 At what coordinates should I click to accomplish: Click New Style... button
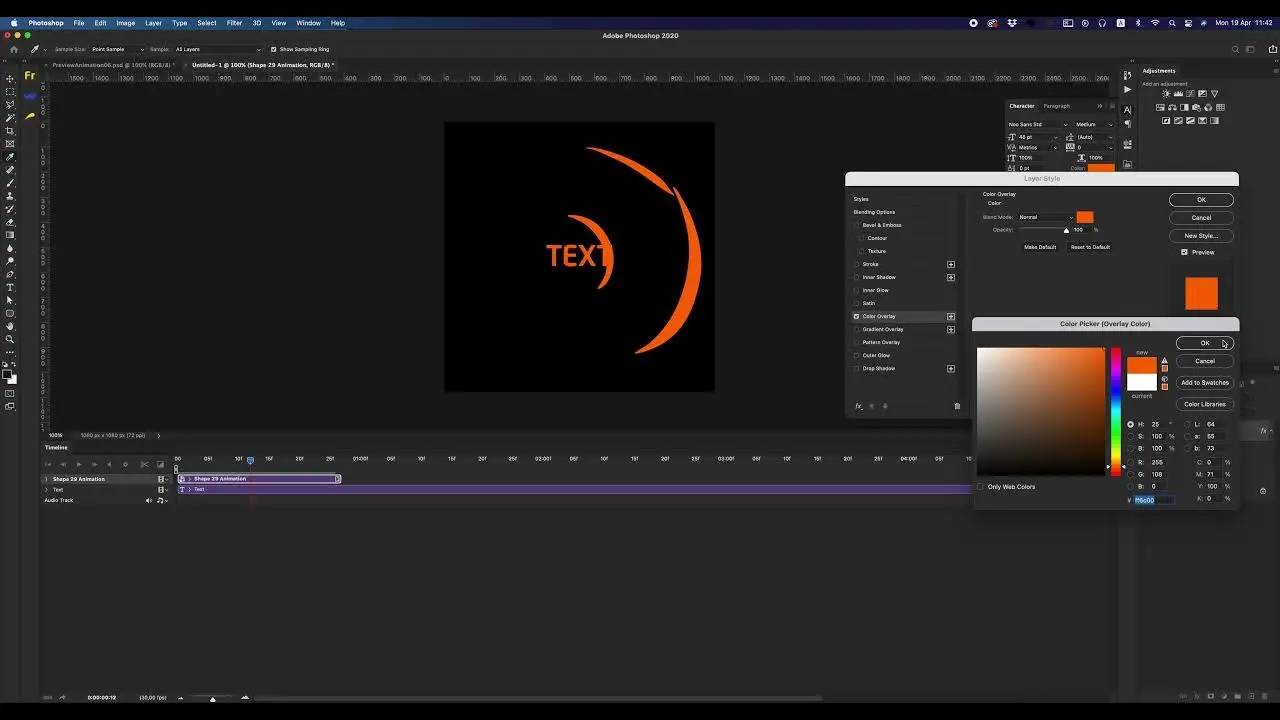1201,236
